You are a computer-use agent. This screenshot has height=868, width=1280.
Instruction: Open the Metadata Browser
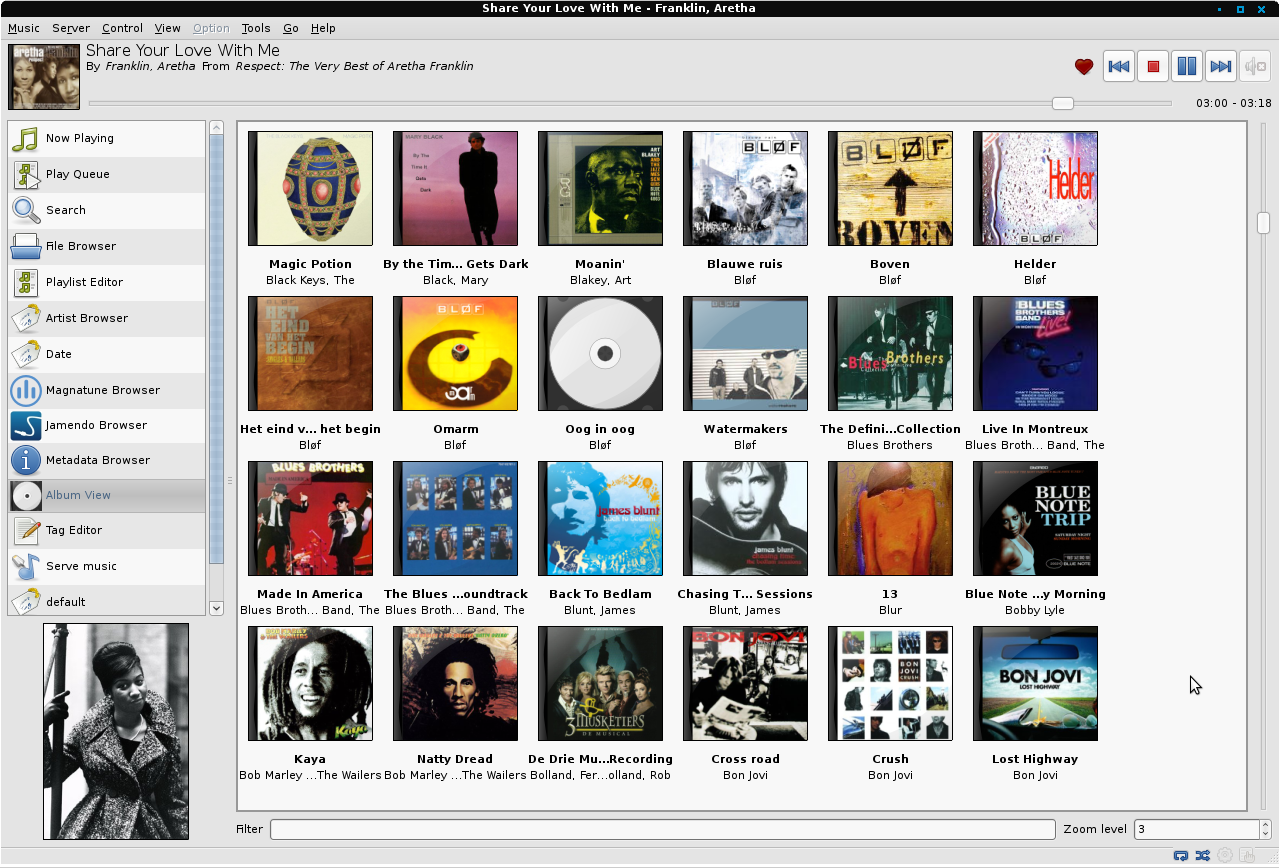[x=106, y=460]
